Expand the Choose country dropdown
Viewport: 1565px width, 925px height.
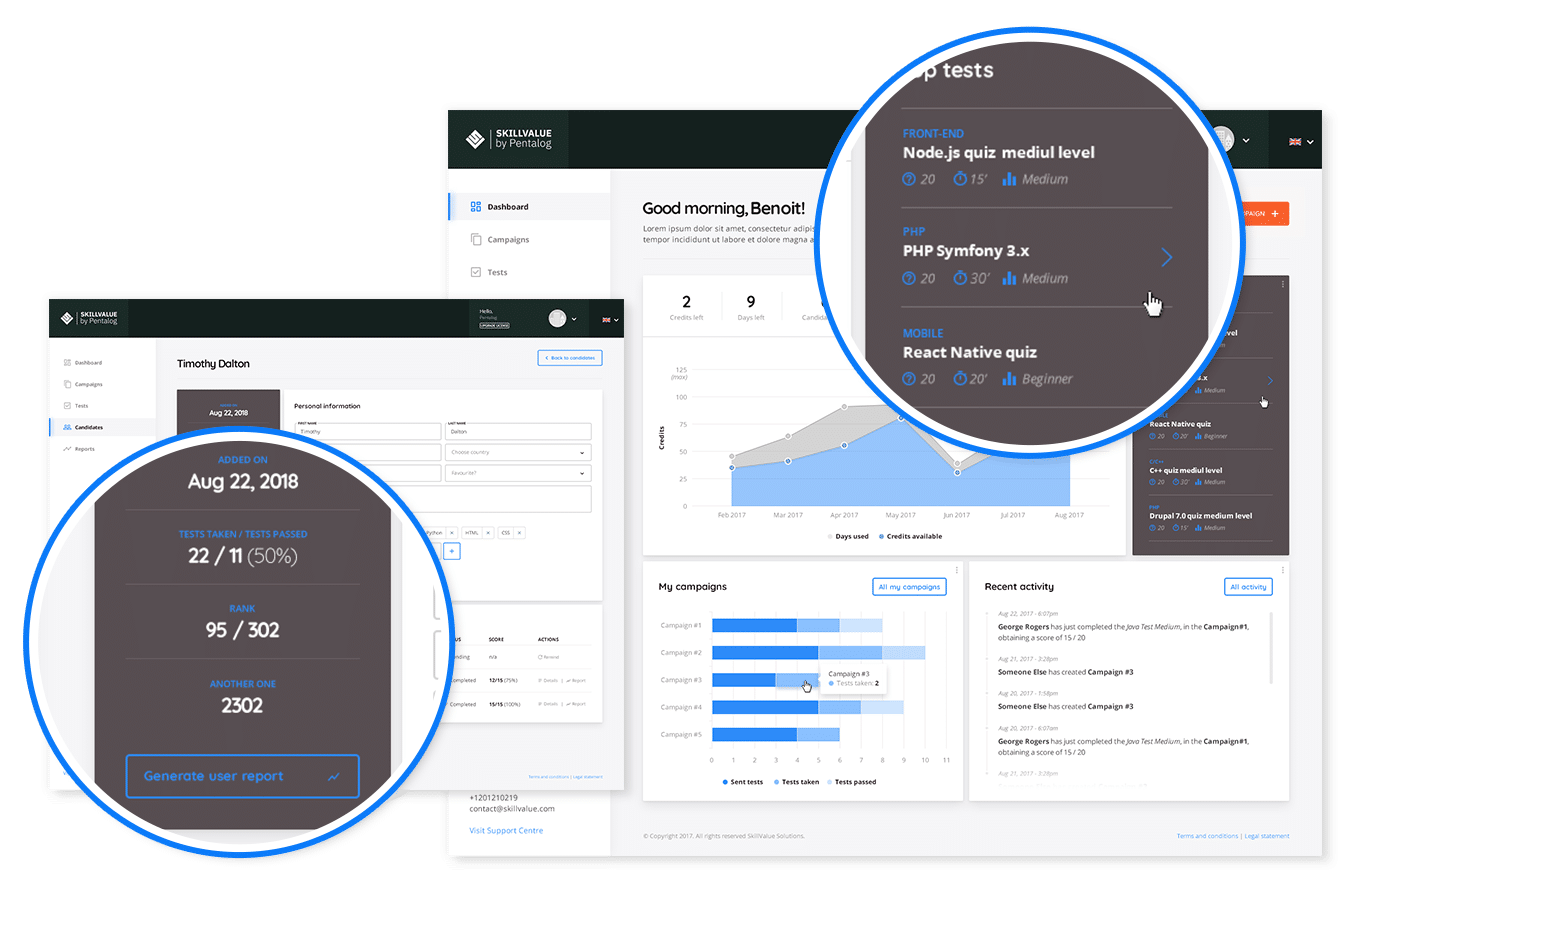coord(518,453)
